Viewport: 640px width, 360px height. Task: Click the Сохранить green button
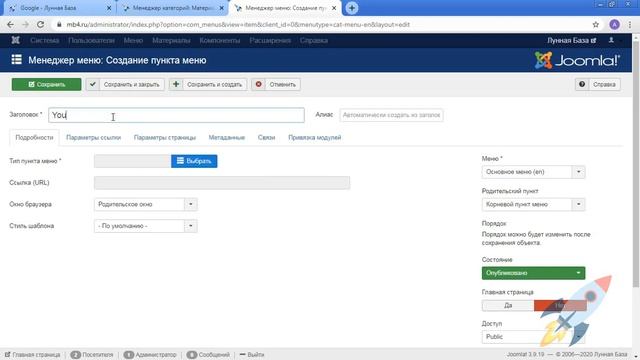pos(47,84)
